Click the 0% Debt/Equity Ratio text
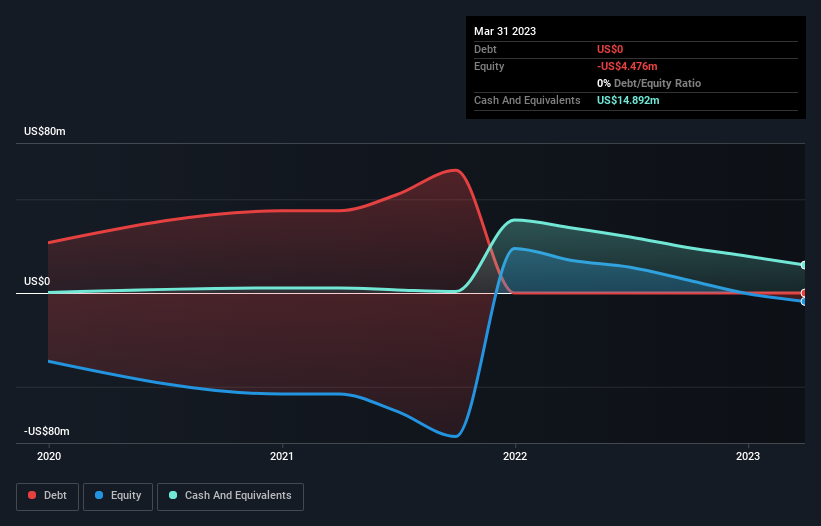Image resolution: width=821 pixels, height=526 pixels. (x=649, y=83)
